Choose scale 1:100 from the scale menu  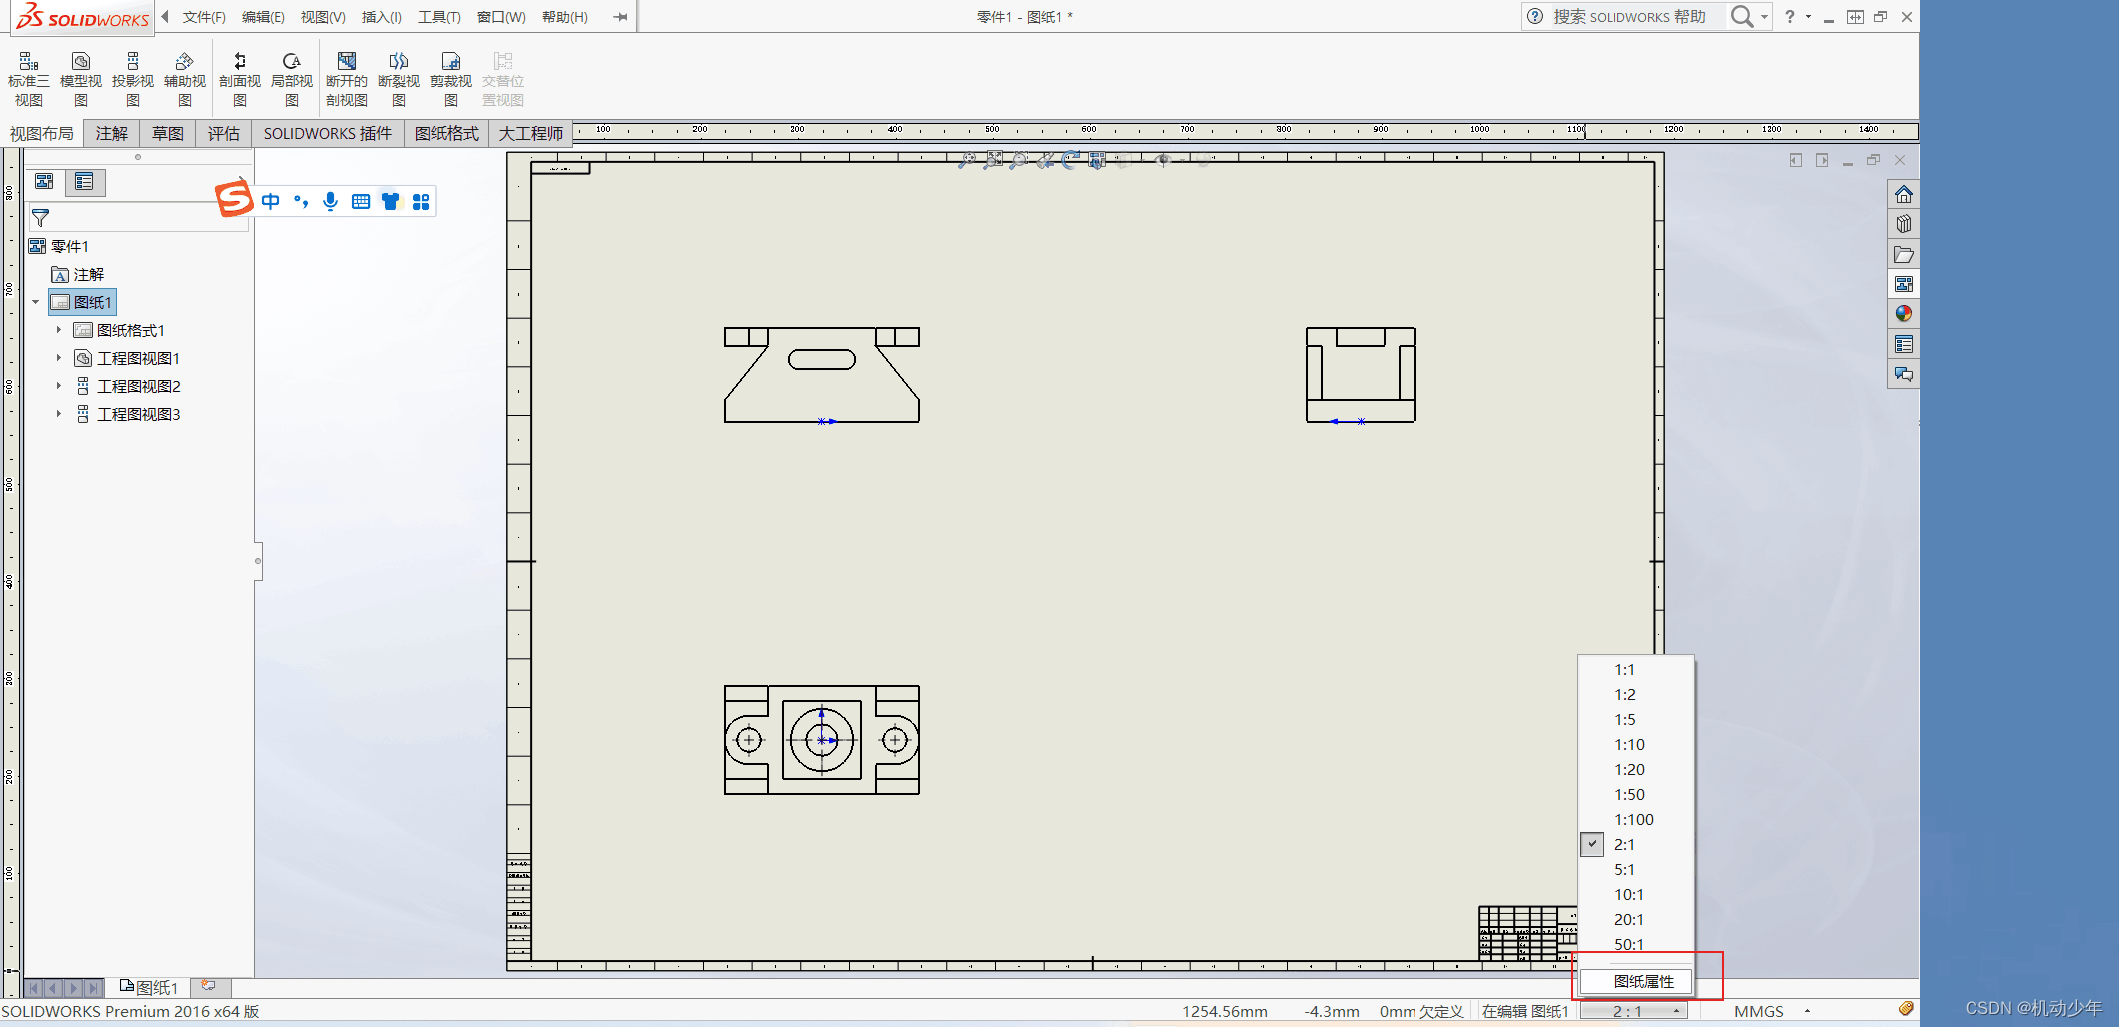pos(1636,820)
